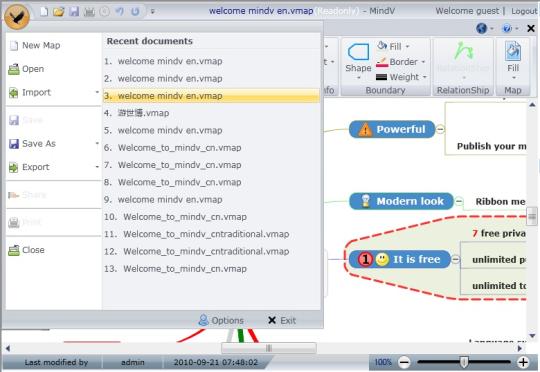
Task: Open recent document 10 Welcome_to_mindv_cn.vmap
Action: [x=211, y=217]
